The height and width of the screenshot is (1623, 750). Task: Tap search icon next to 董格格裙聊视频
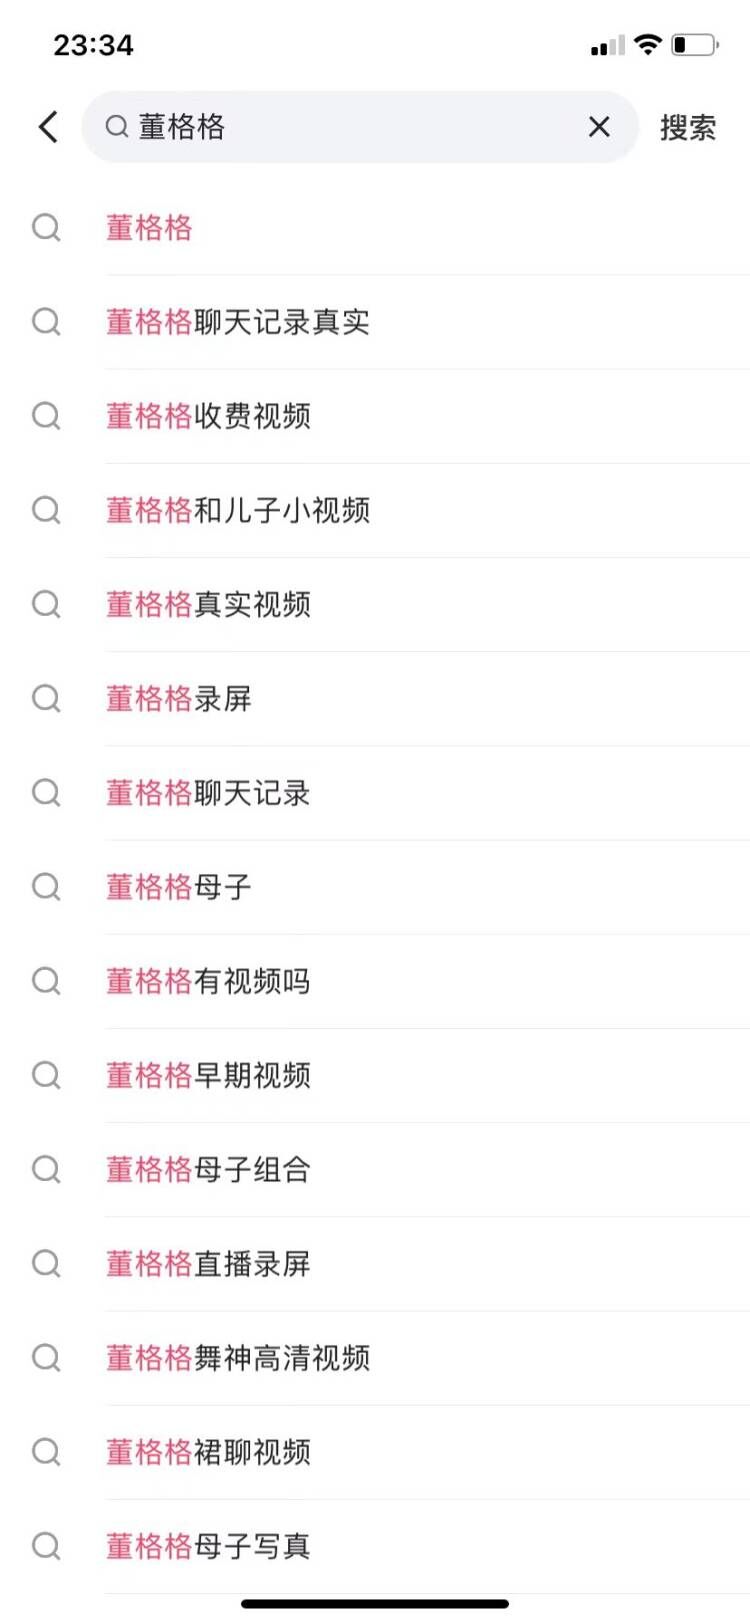coord(46,1452)
